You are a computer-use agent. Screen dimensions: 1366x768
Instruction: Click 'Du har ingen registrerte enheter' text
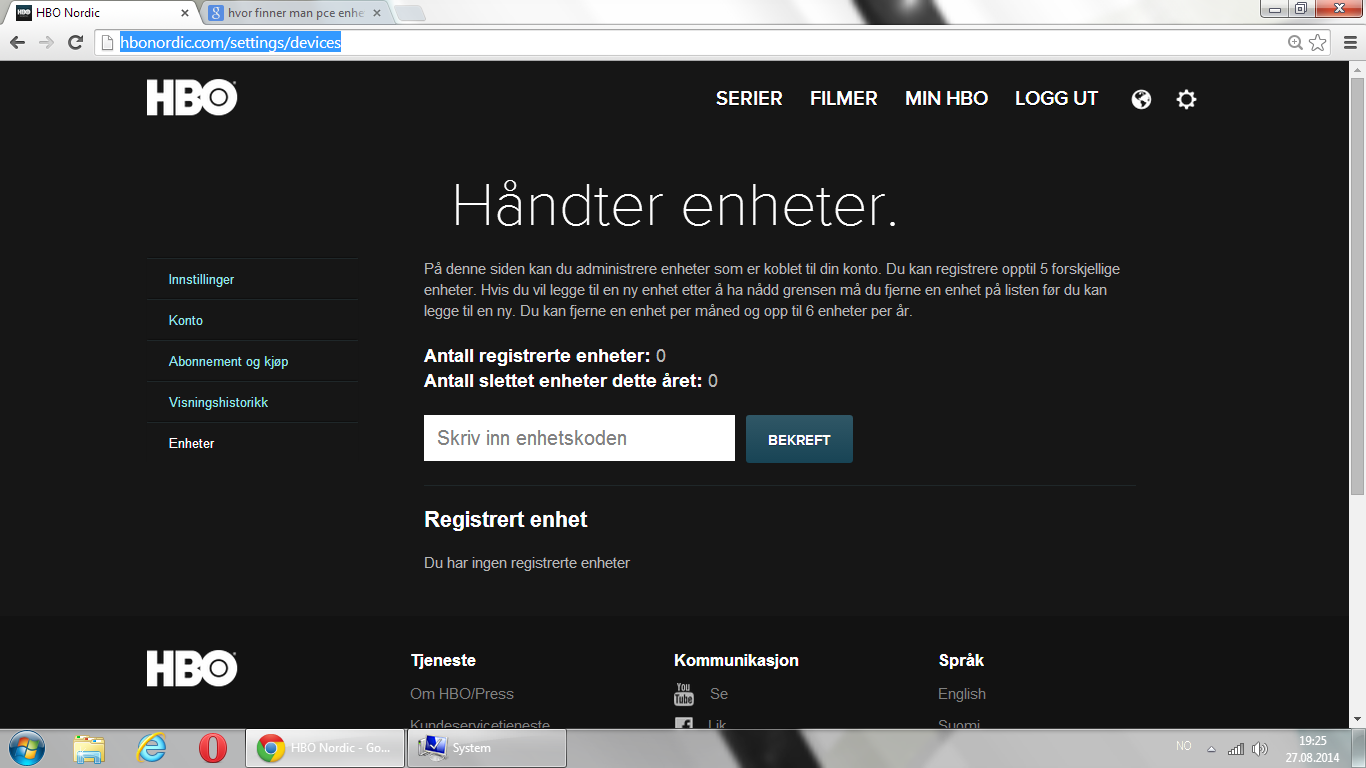(x=527, y=563)
